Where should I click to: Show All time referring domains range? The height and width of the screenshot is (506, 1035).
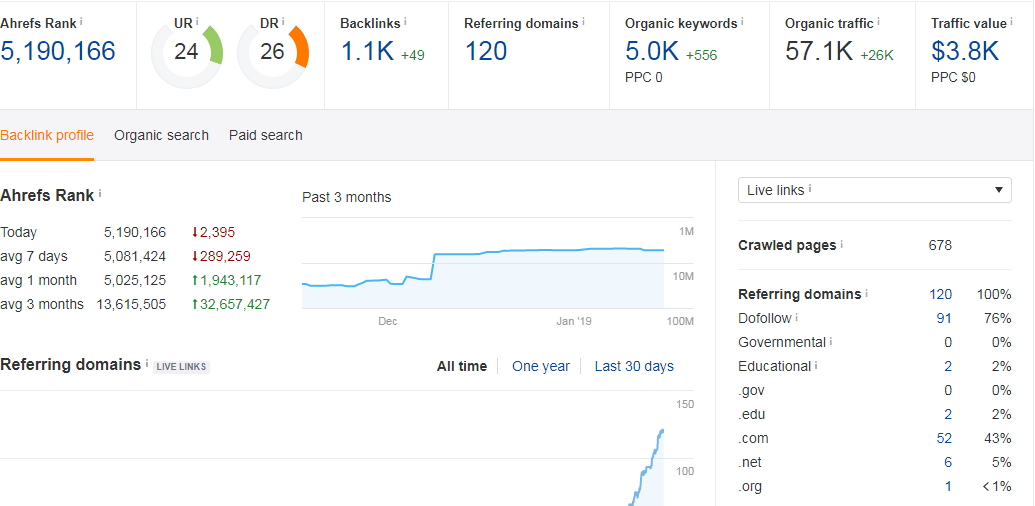[461, 366]
